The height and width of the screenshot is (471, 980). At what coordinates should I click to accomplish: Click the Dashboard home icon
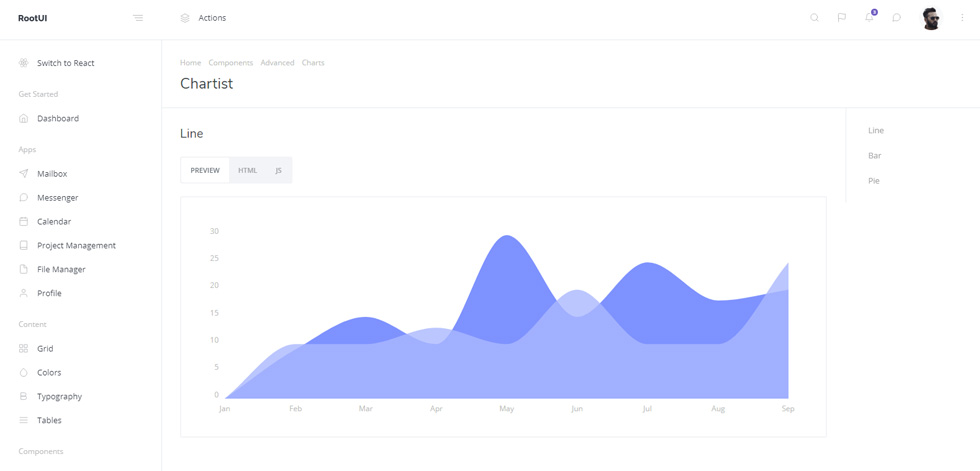24,118
